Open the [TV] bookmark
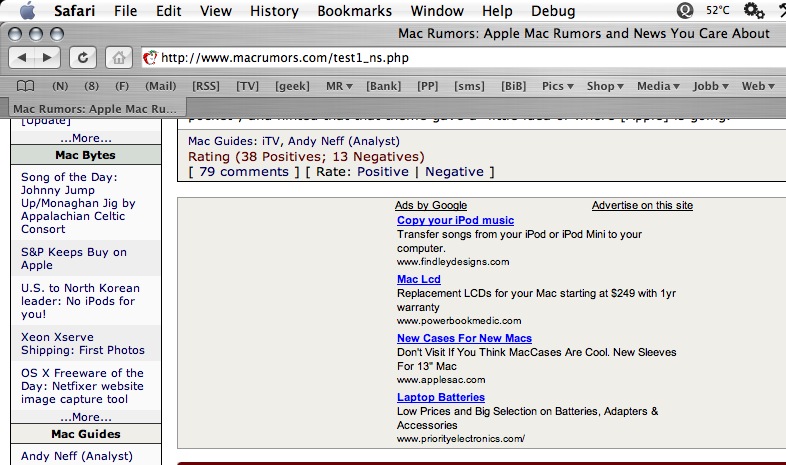The width and height of the screenshot is (786, 465). coord(248,86)
